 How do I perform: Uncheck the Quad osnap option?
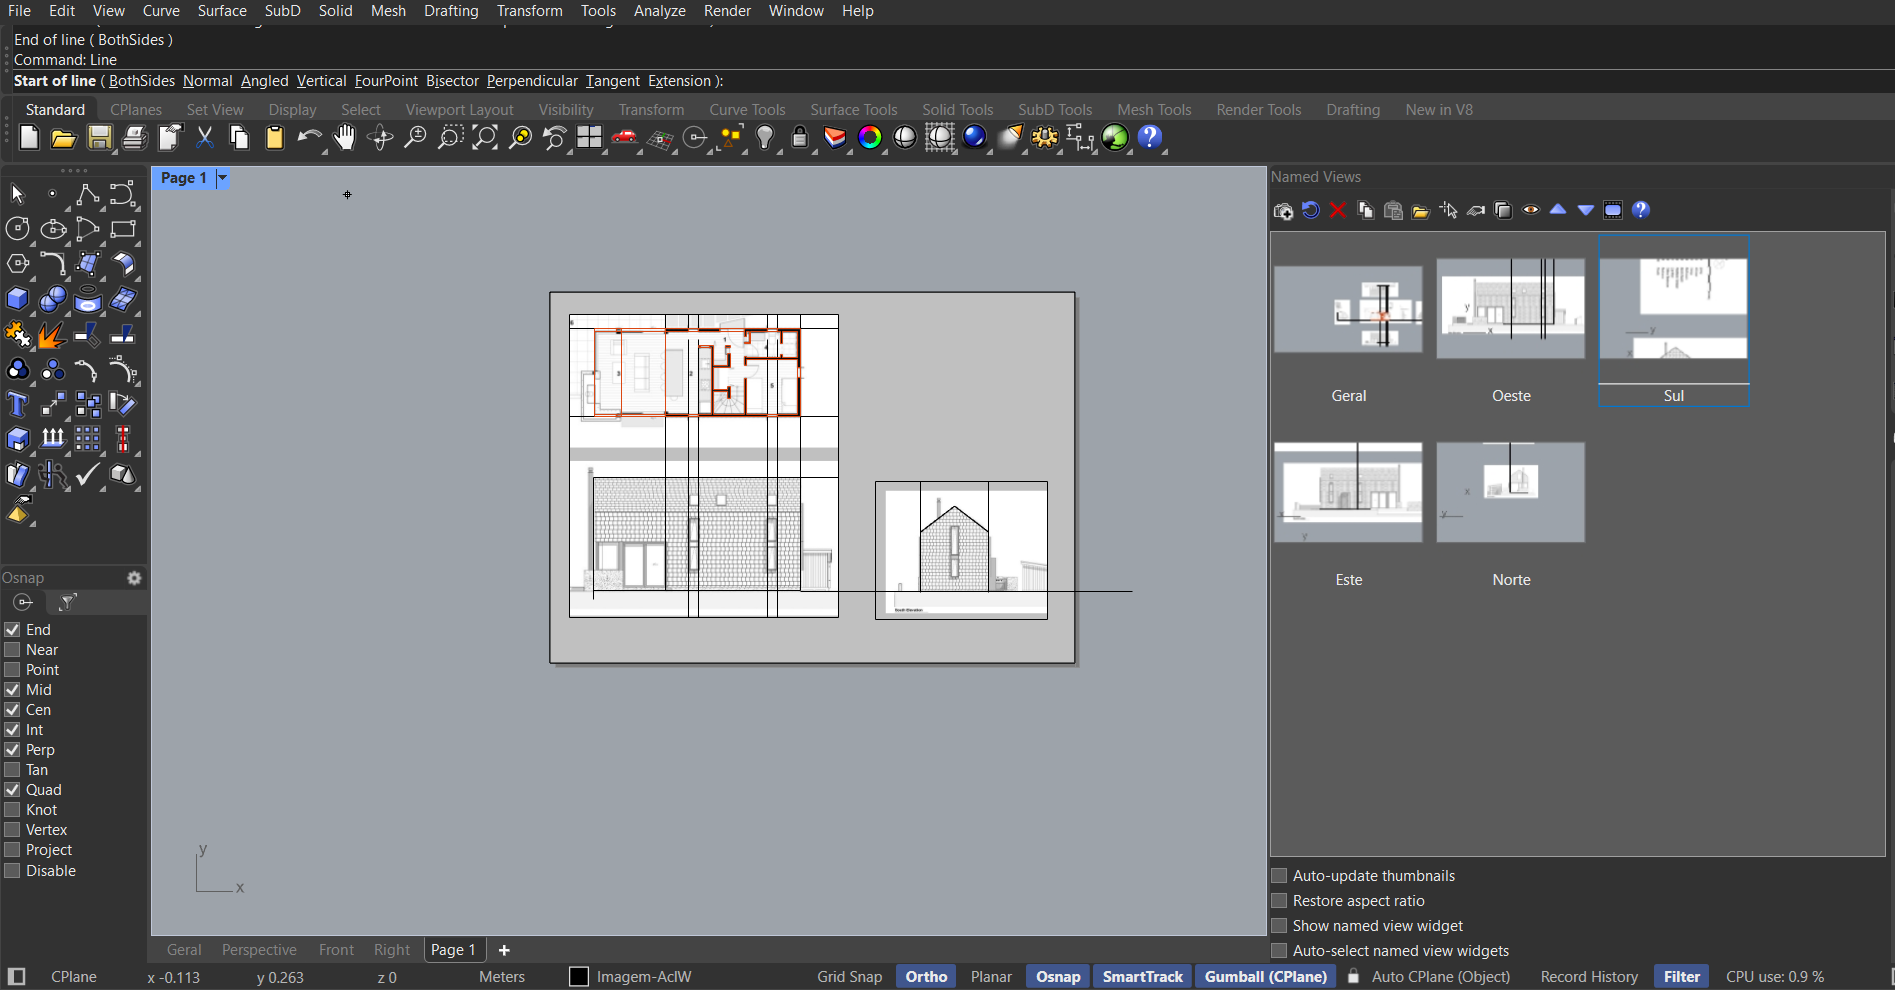tap(13, 790)
